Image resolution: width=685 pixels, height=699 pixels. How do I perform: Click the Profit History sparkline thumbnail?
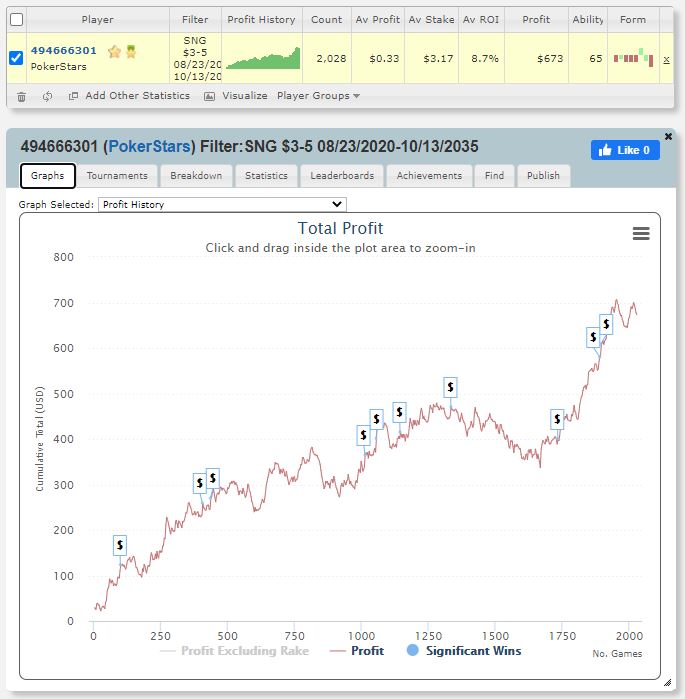pos(263,57)
